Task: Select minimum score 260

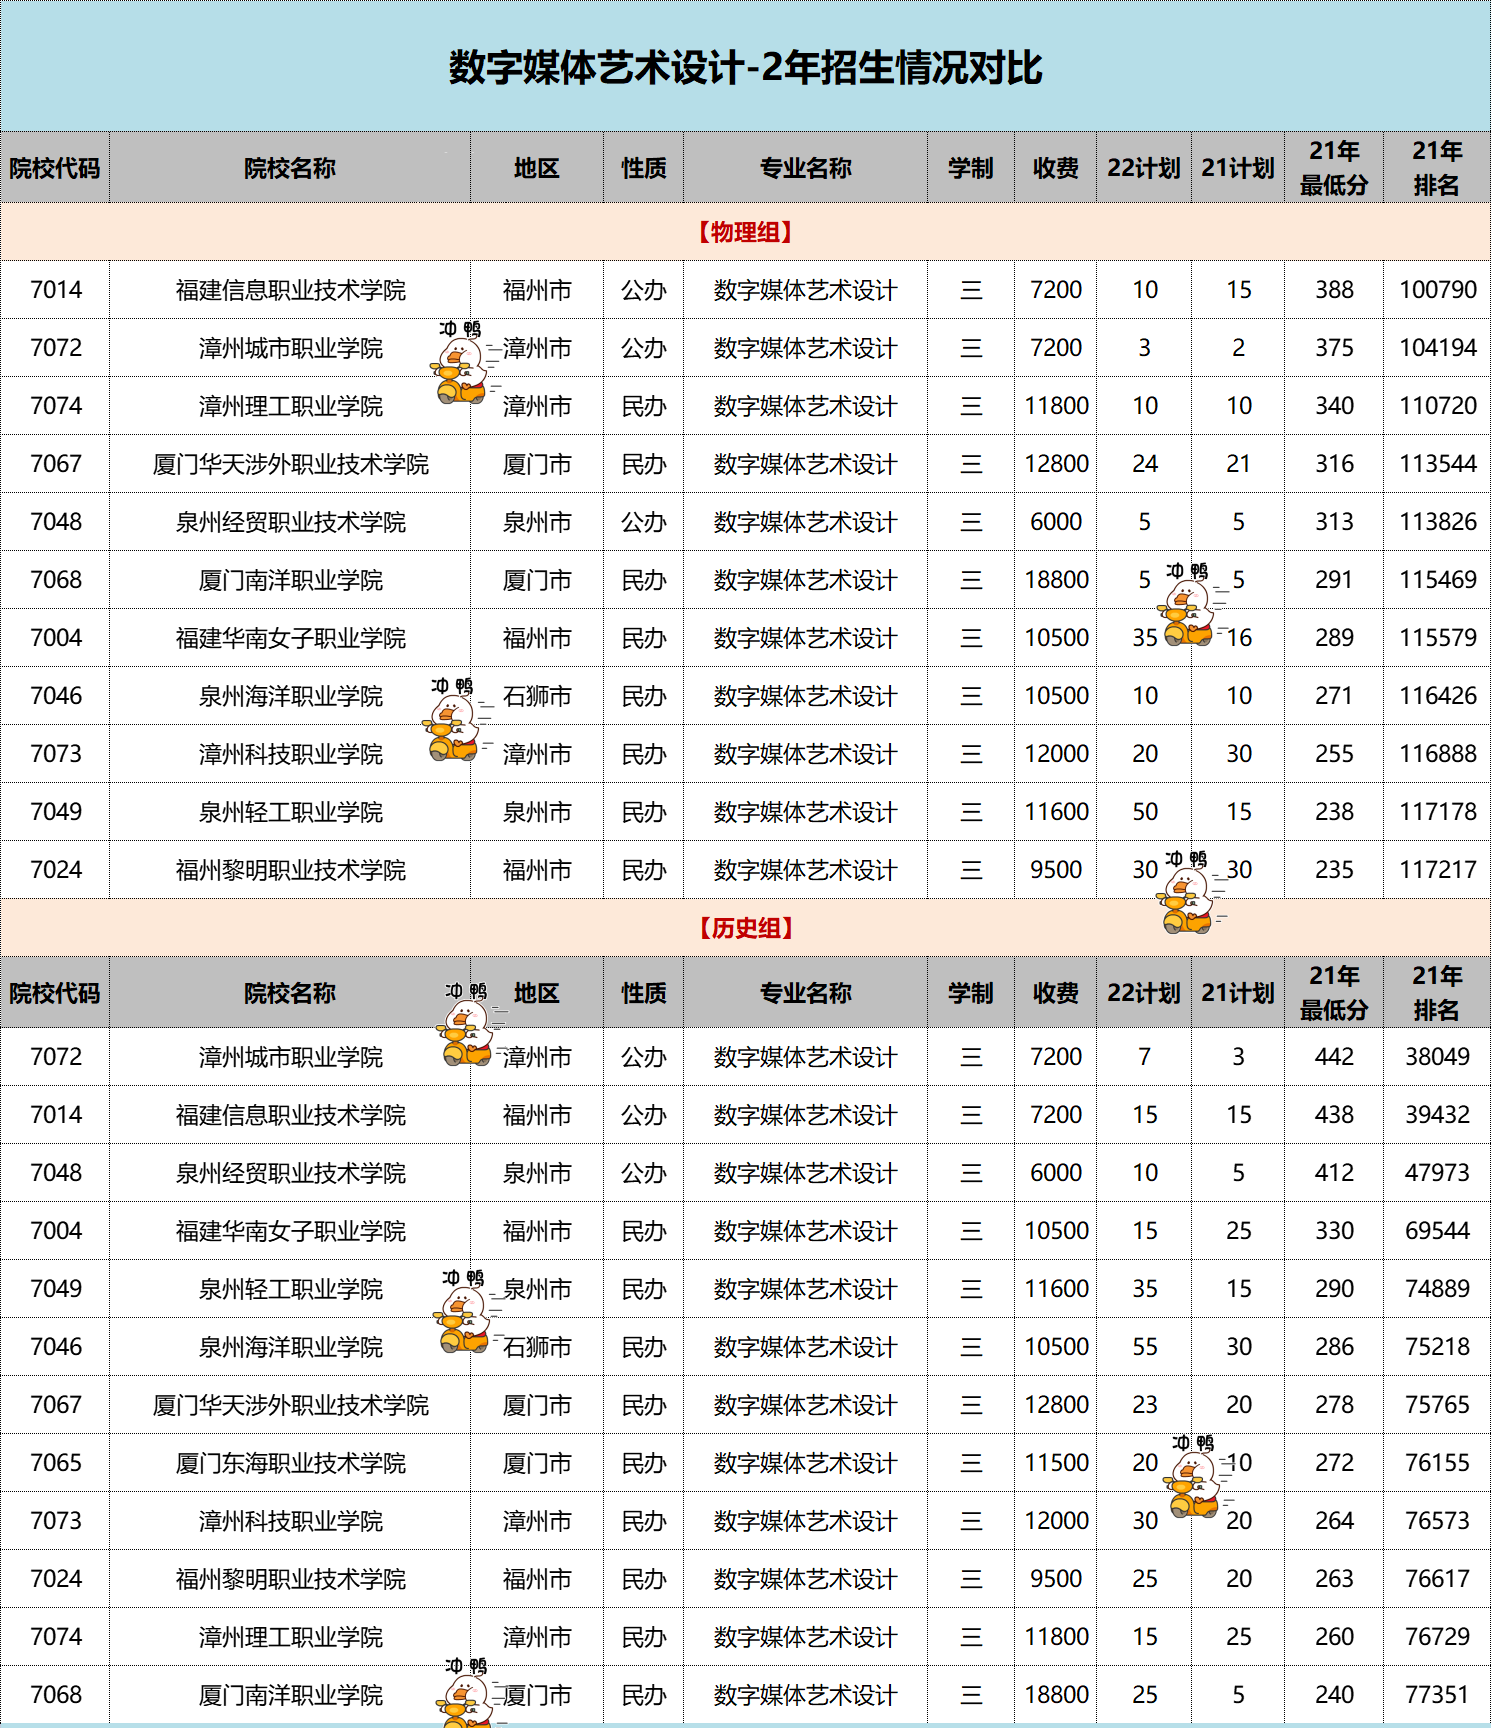Action: [x=1334, y=1637]
